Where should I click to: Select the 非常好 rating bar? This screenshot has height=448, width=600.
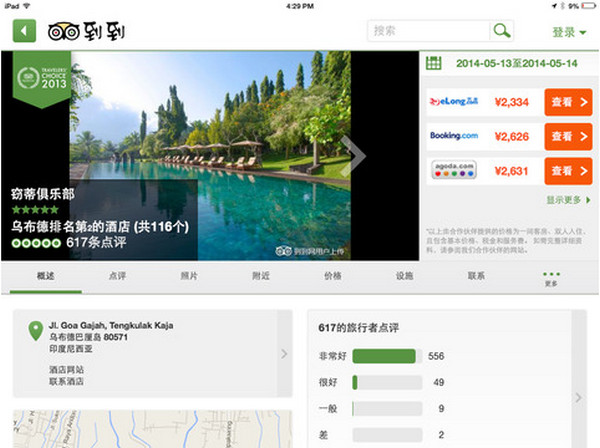pyautogui.click(x=383, y=356)
